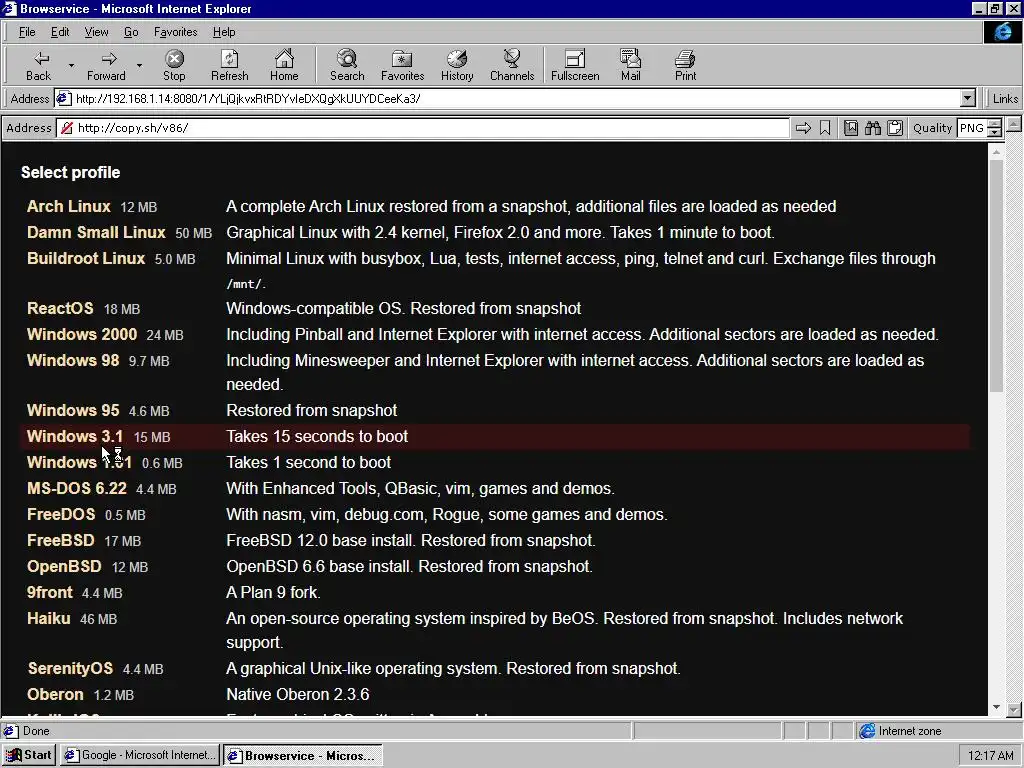Open the Windows Start menu
This screenshot has width=1024, height=768.
pyautogui.click(x=29, y=755)
